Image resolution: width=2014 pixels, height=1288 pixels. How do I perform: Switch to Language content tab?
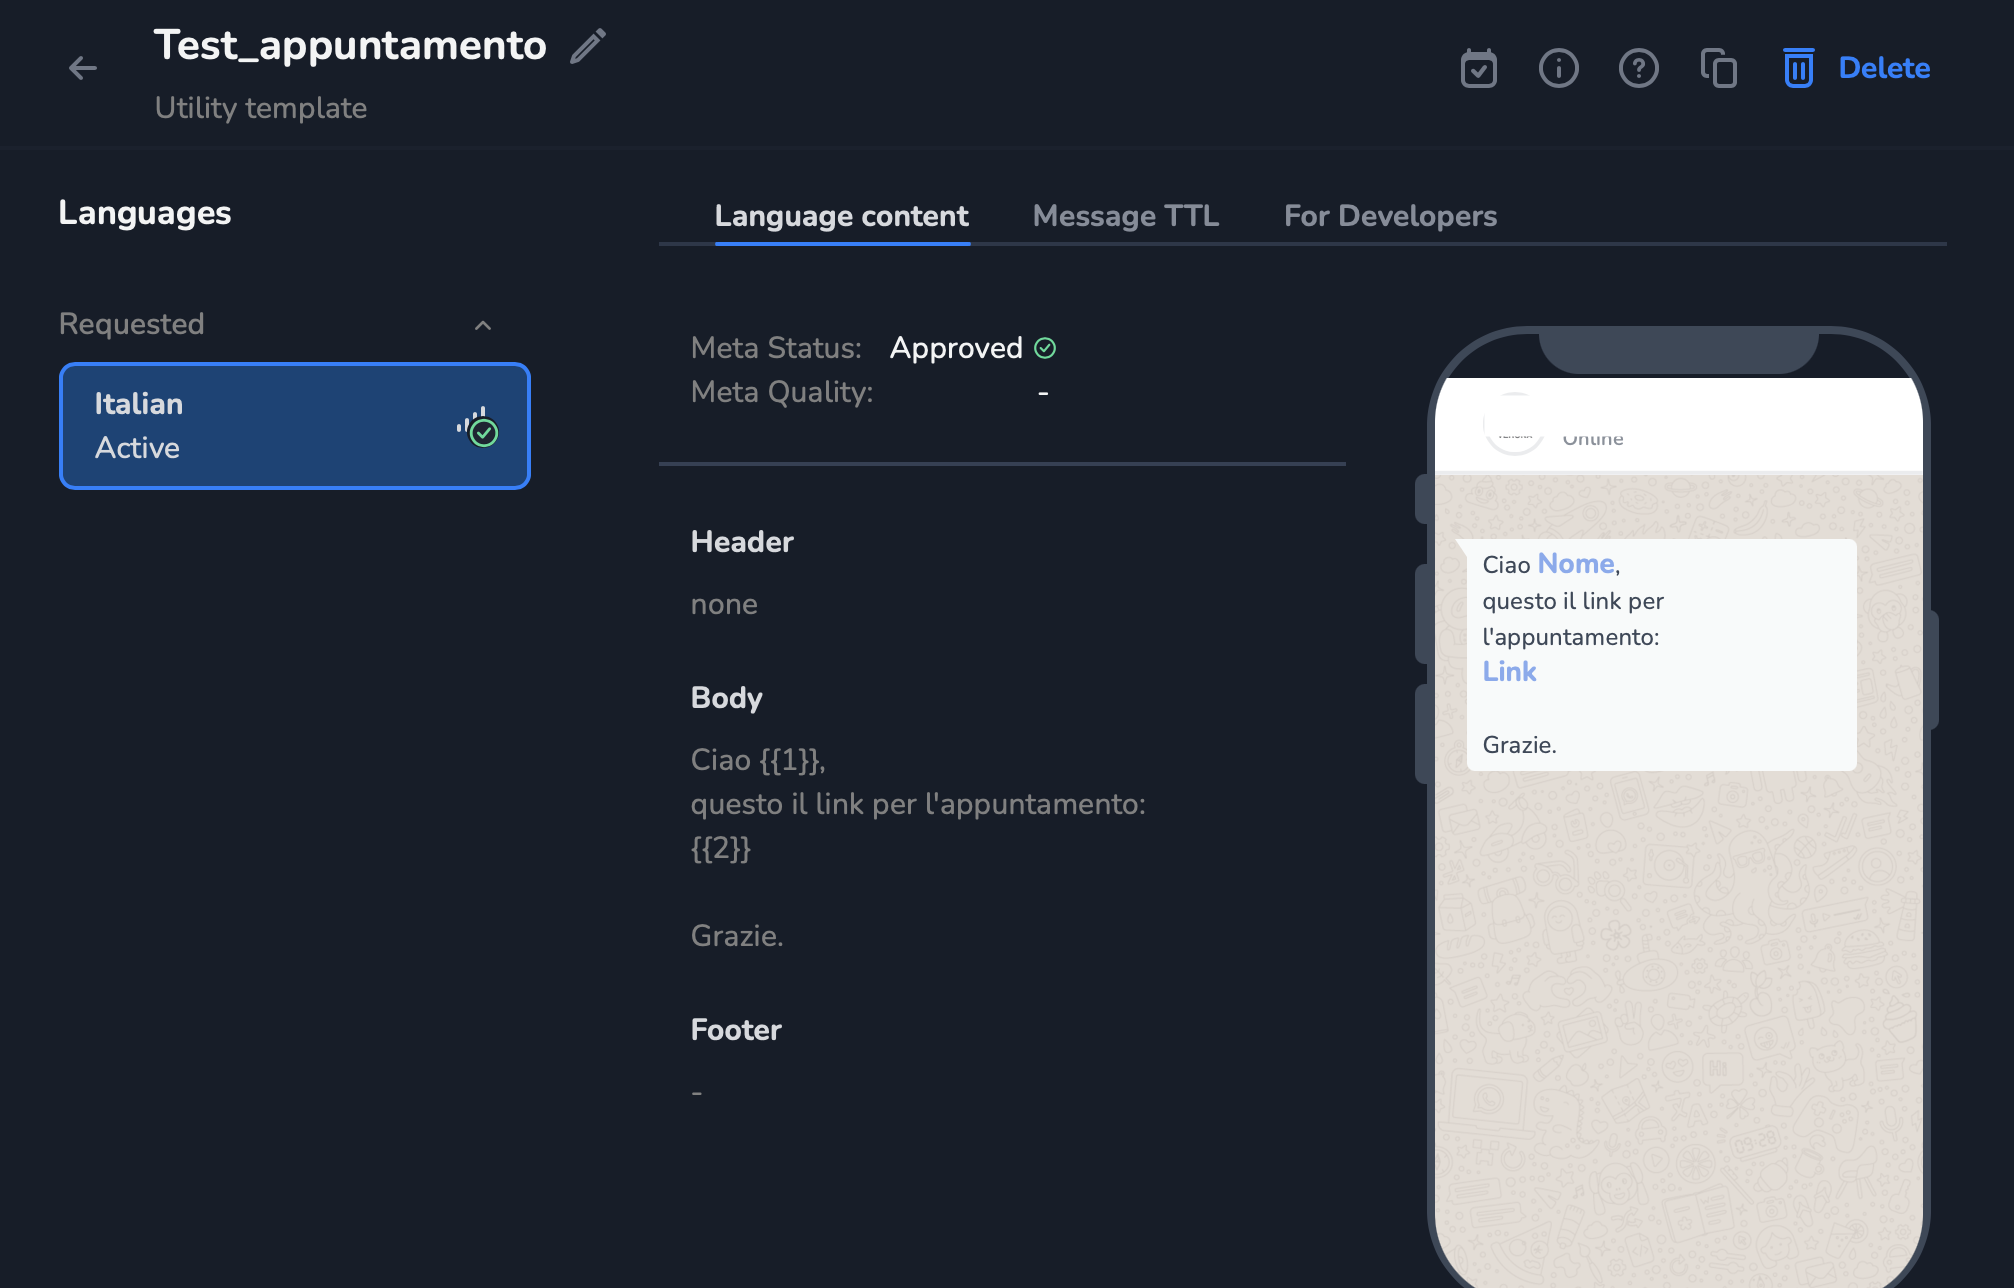tap(841, 216)
